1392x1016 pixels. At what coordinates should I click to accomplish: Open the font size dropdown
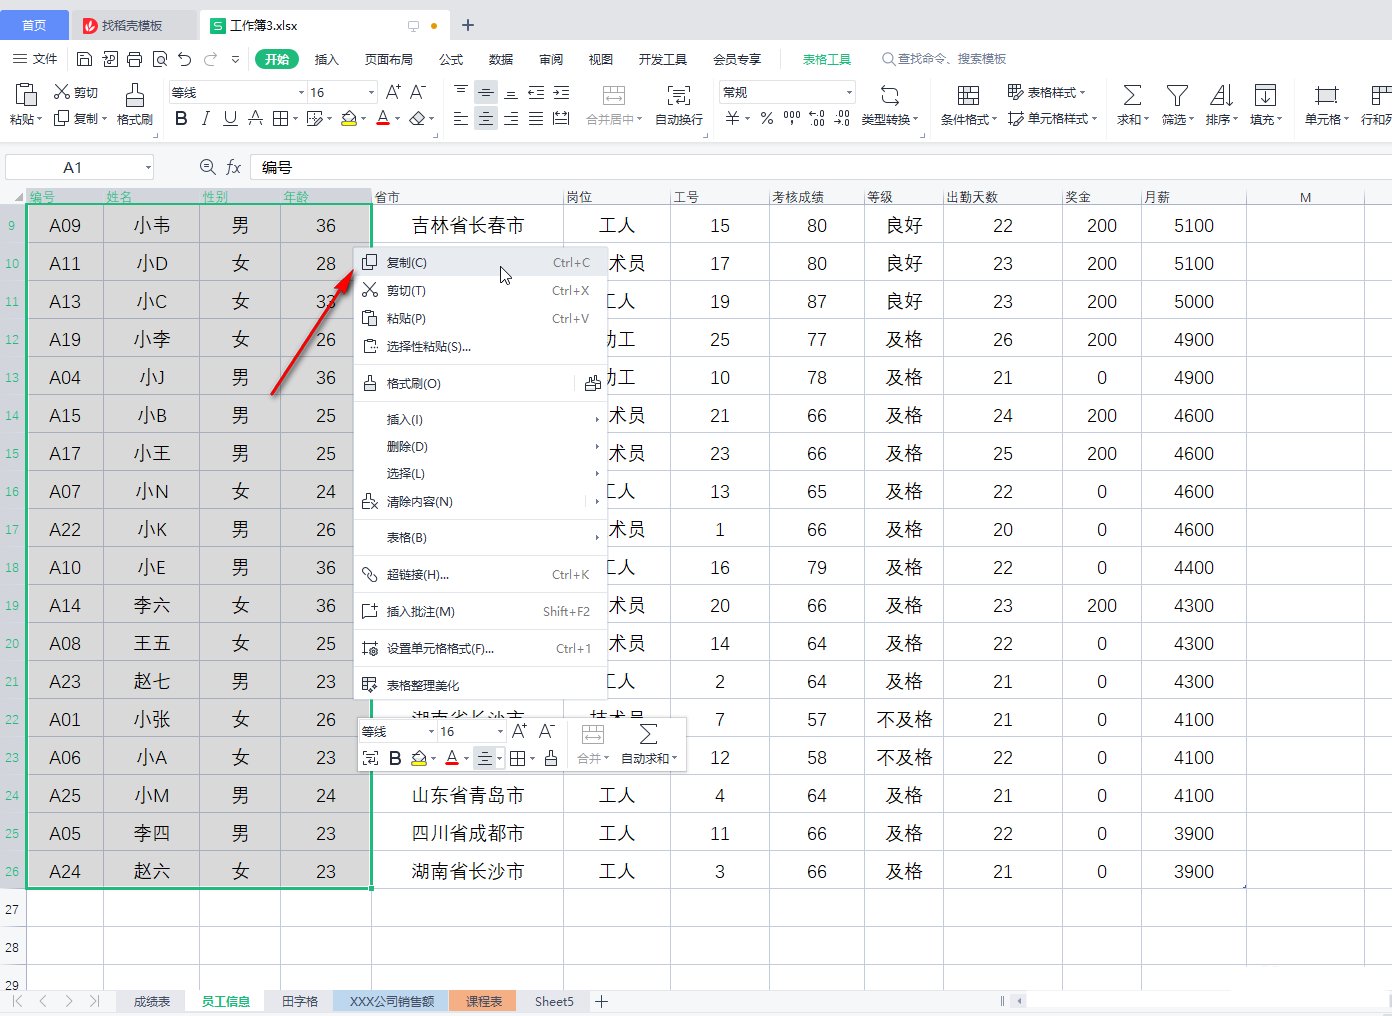369,91
